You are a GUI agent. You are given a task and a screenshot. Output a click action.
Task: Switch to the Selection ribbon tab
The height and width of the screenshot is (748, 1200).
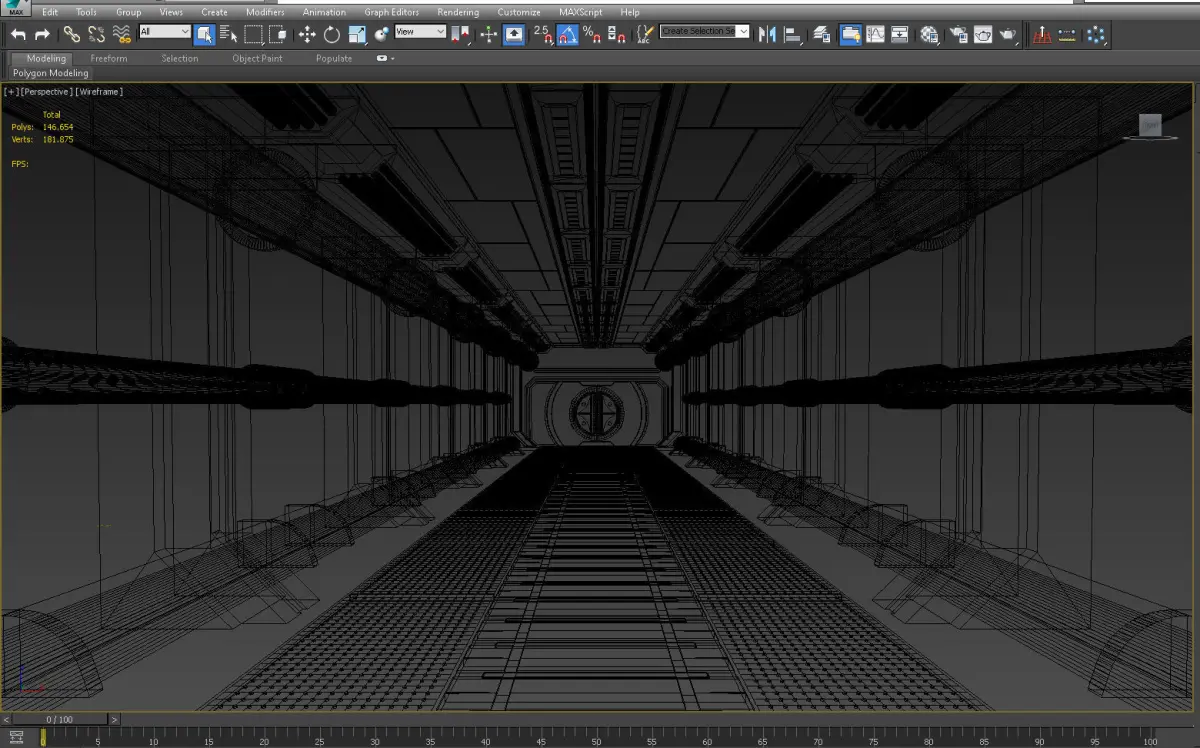[x=180, y=59]
